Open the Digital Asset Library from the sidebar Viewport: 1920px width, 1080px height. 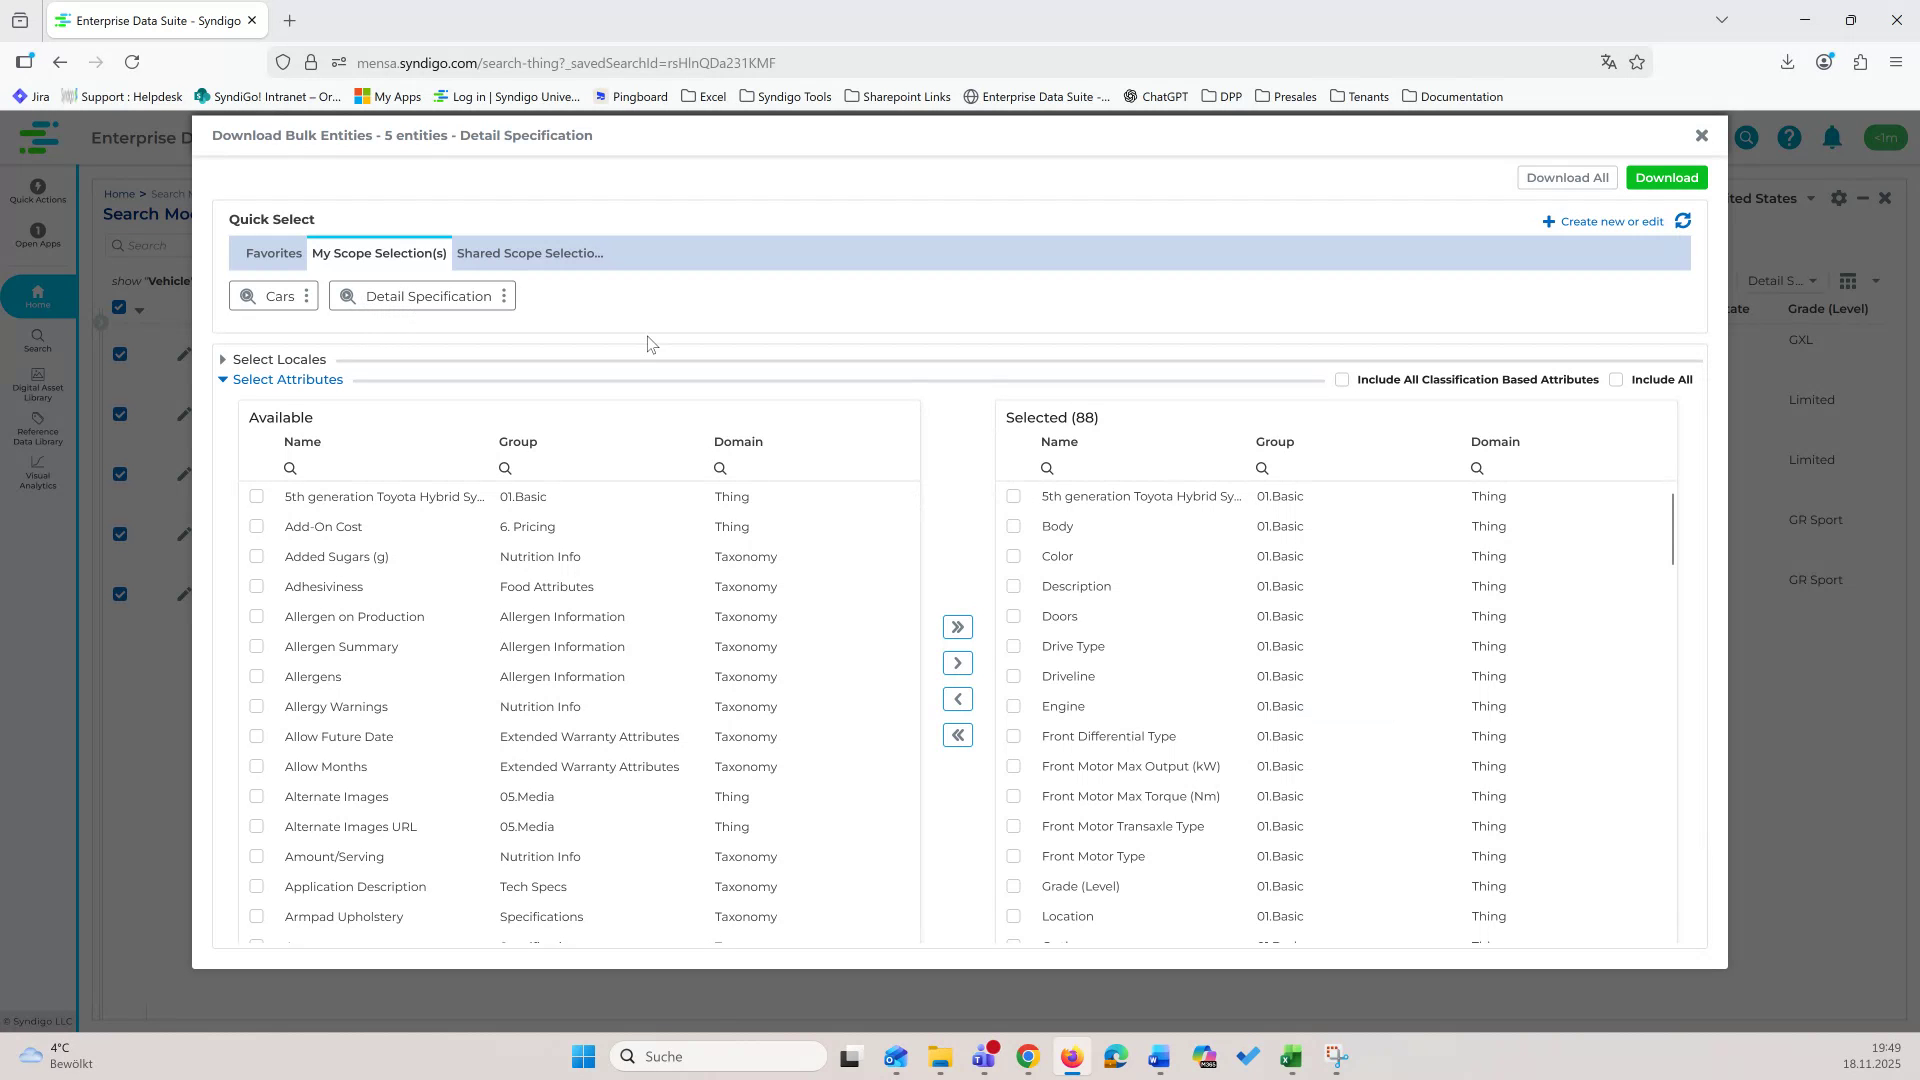(x=37, y=381)
